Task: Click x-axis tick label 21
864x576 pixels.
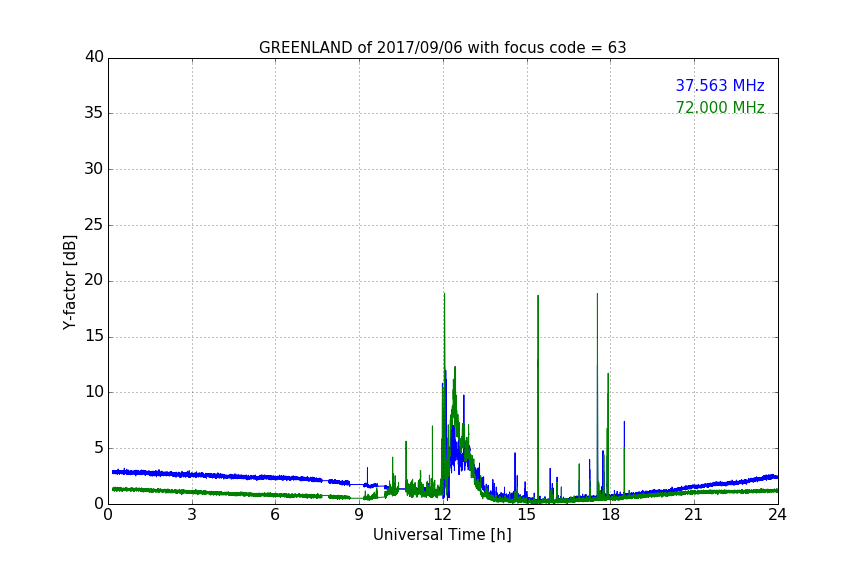Action: [x=694, y=515]
